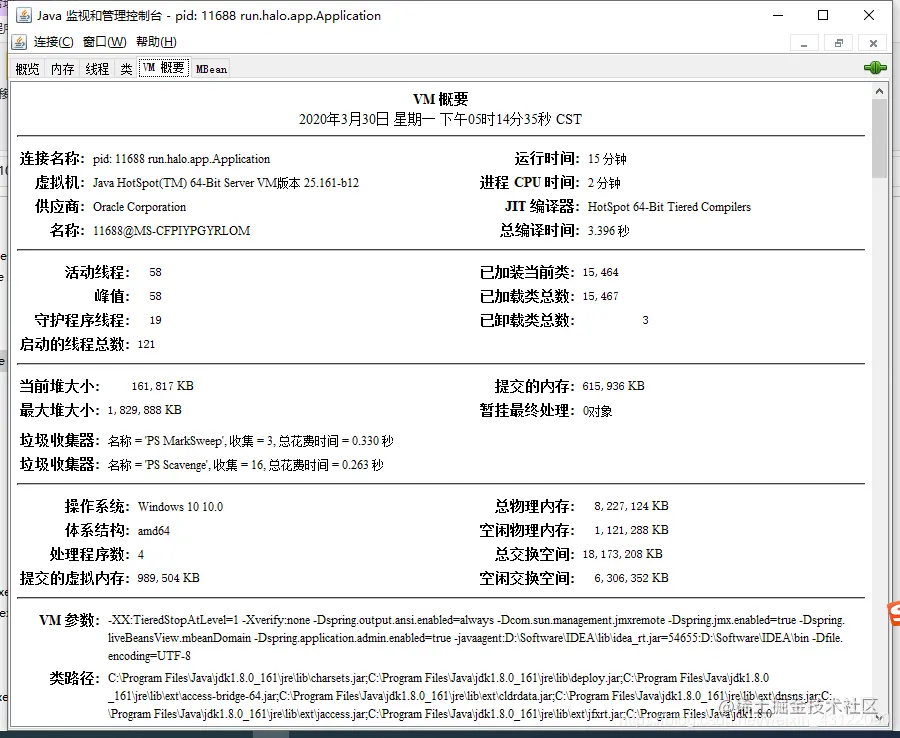Screen dimensions: 900x738
Task: Switch to the 概览 (Overview) tab
Action: coord(27,68)
